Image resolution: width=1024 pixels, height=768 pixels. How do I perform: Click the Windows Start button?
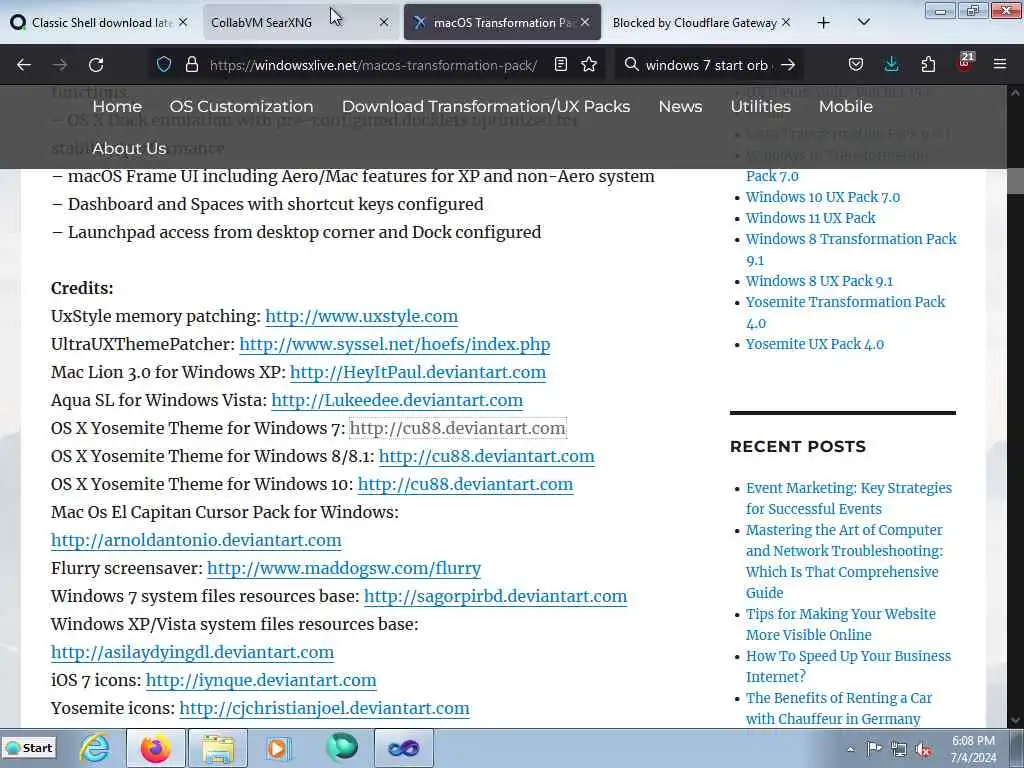(x=29, y=748)
